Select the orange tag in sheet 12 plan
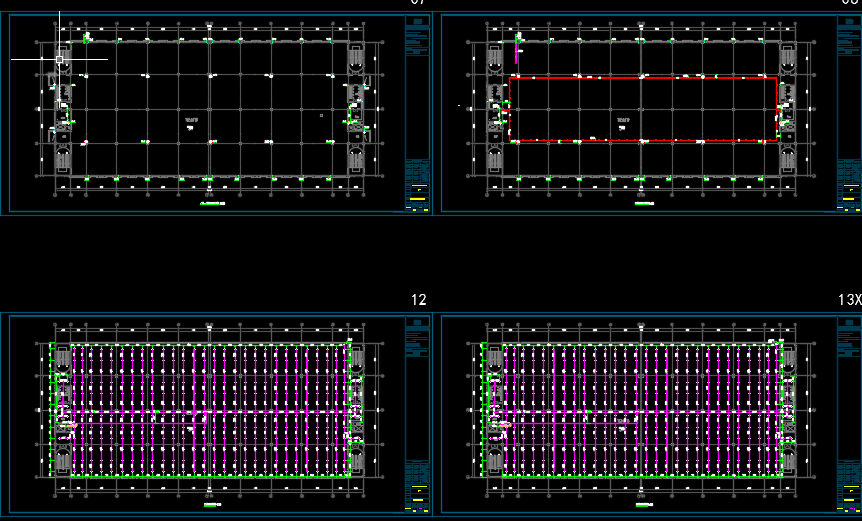The width and height of the screenshot is (862, 521). click(73, 424)
